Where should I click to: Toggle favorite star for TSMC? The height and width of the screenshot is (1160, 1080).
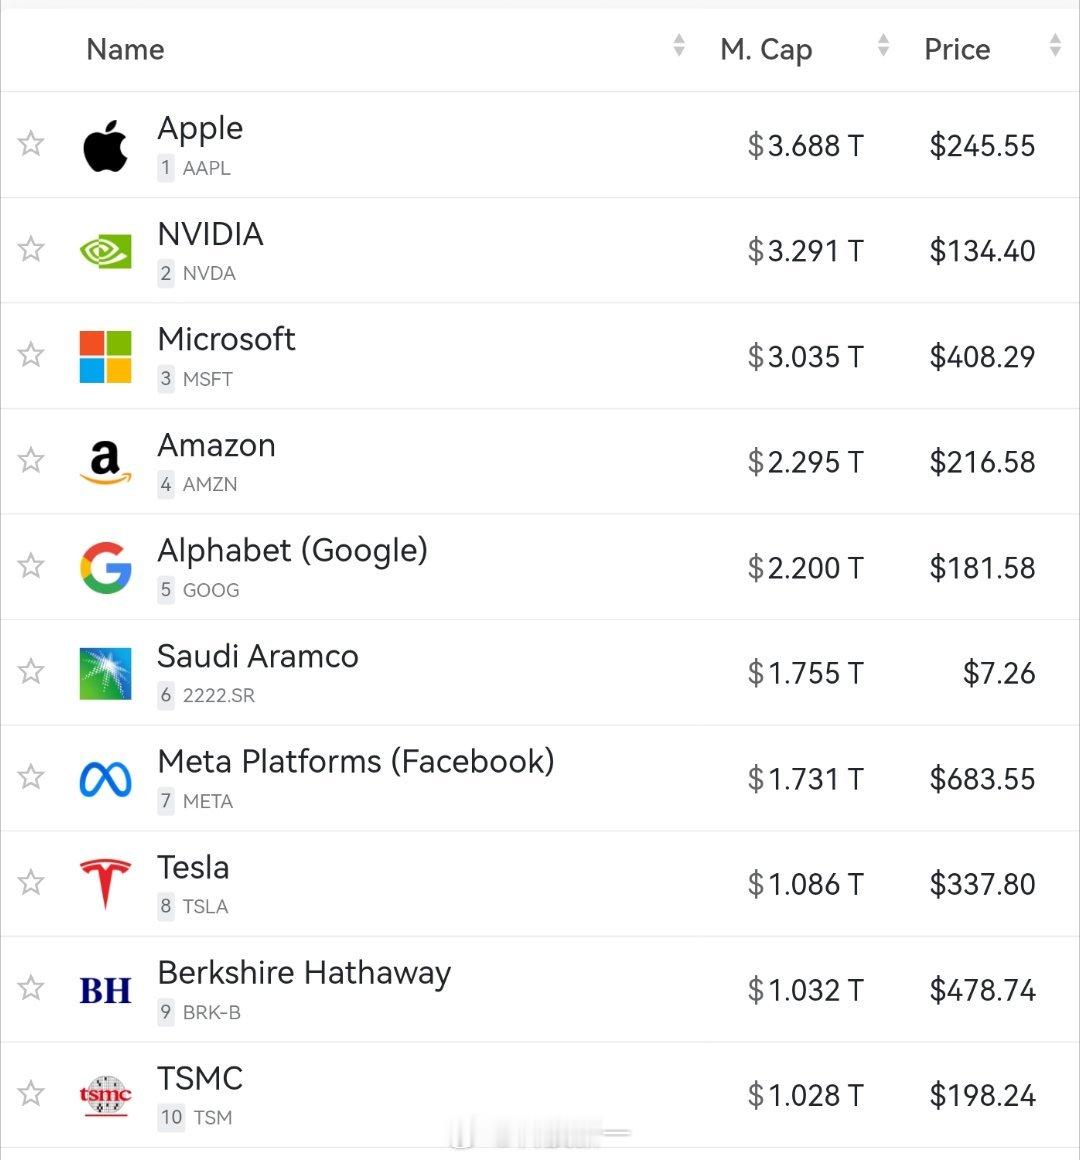click(x=30, y=1093)
